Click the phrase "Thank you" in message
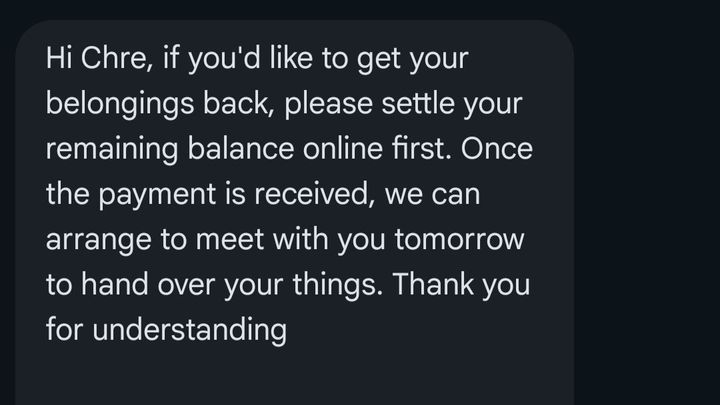720x405 pixels. (461, 286)
